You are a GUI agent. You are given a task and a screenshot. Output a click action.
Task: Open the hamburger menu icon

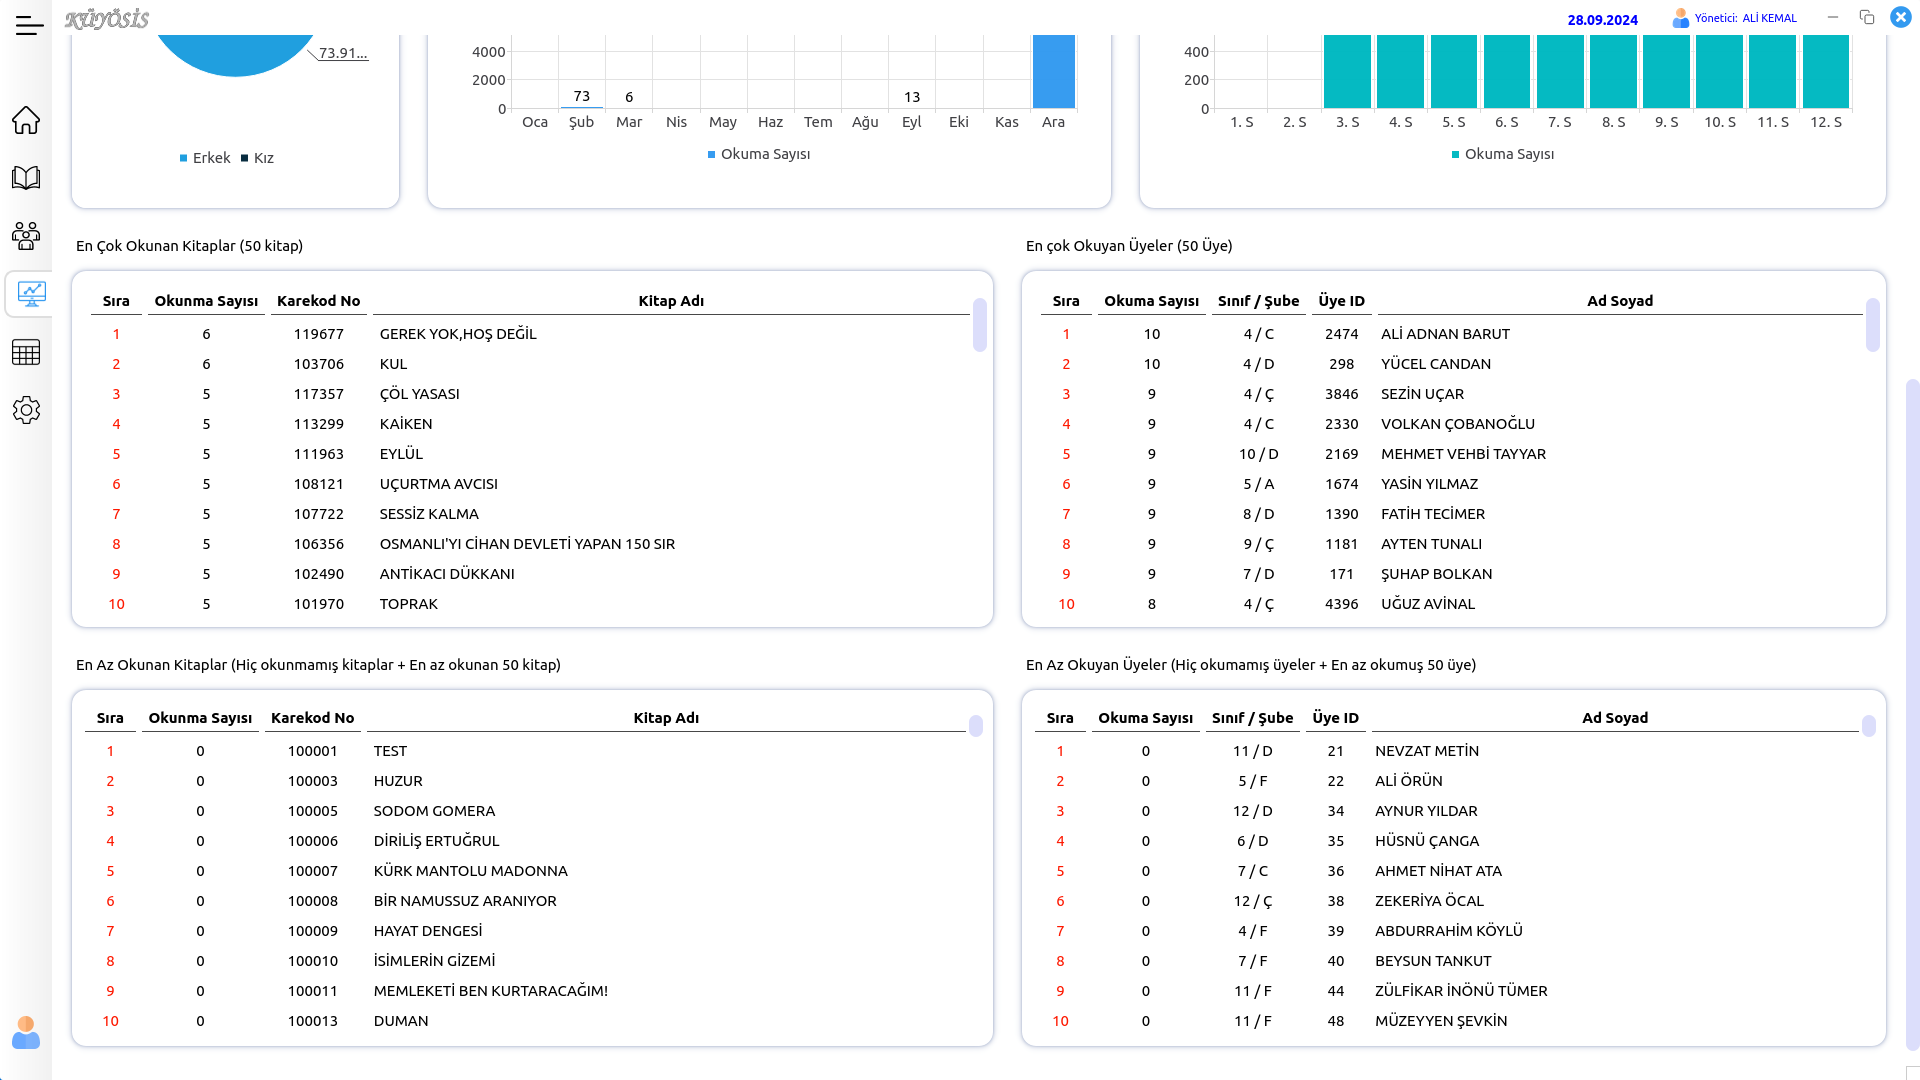pos(29,26)
